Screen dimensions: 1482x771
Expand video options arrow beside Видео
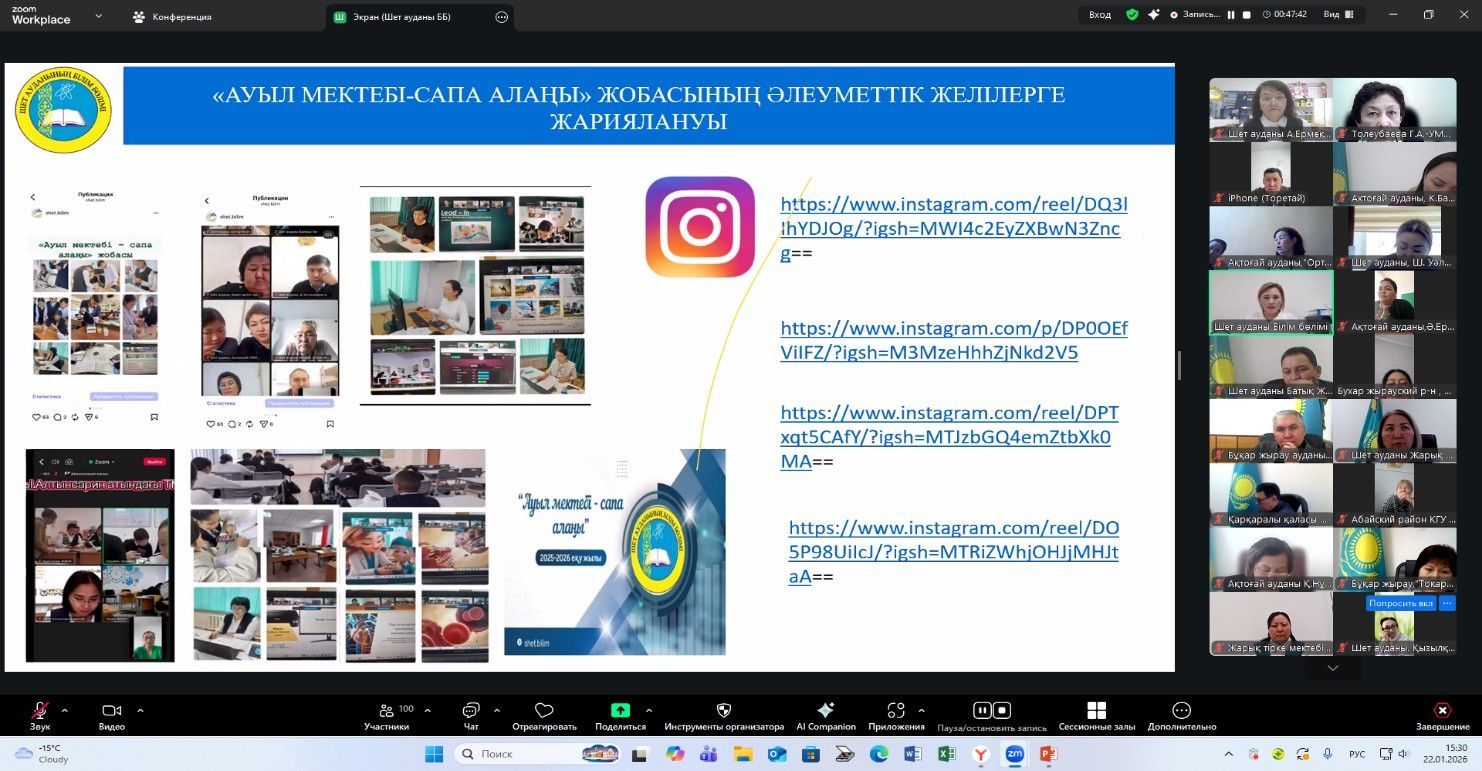pos(140,710)
